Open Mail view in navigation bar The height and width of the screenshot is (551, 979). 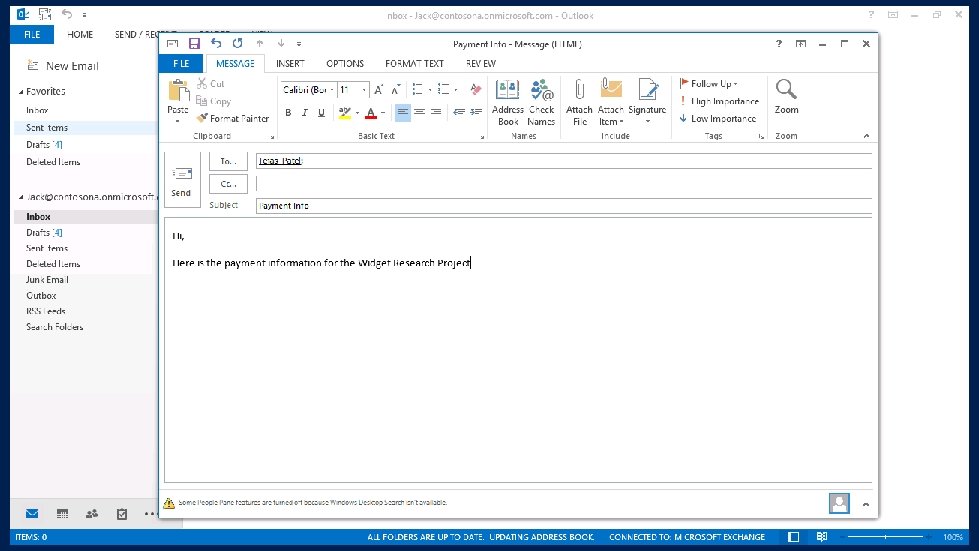[32, 514]
